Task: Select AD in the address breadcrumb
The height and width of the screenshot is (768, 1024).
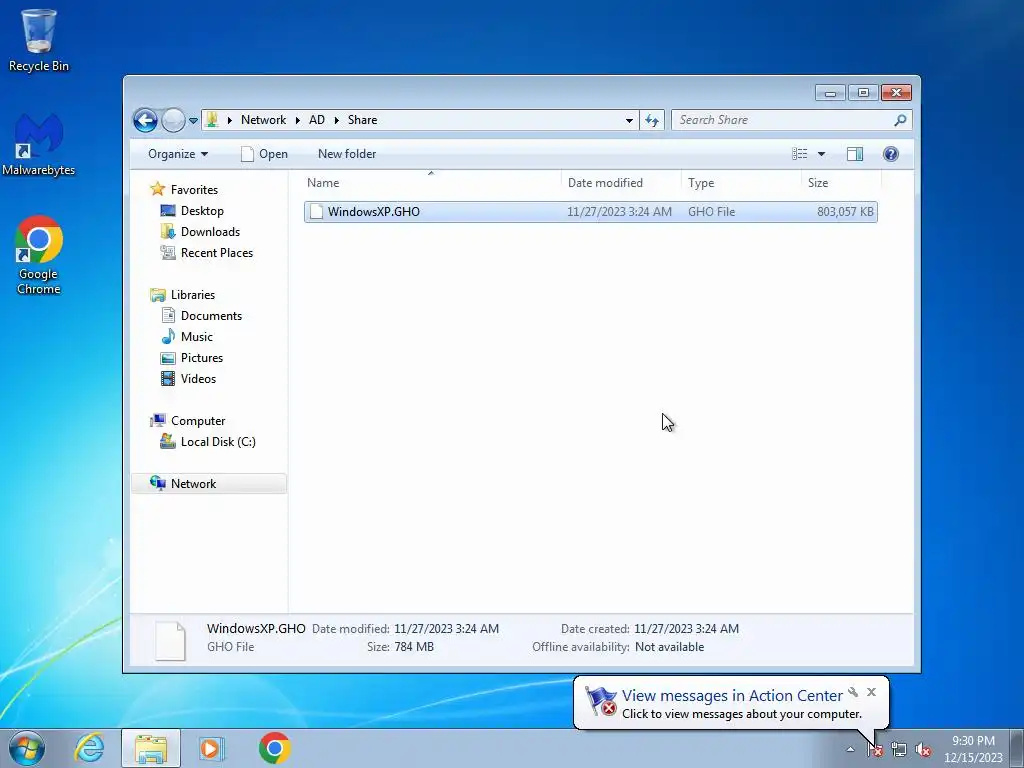Action: click(317, 120)
